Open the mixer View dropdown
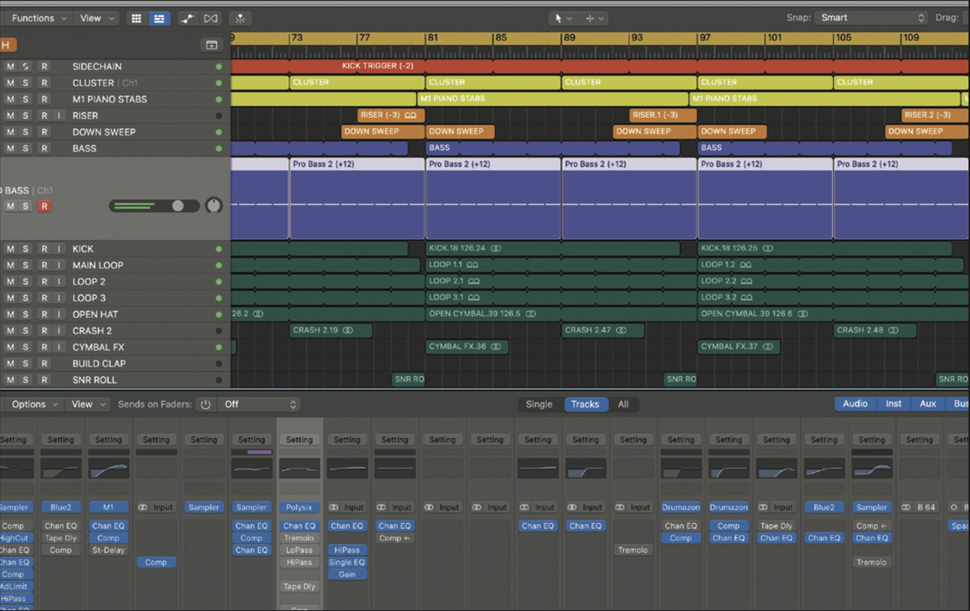 click(x=88, y=404)
